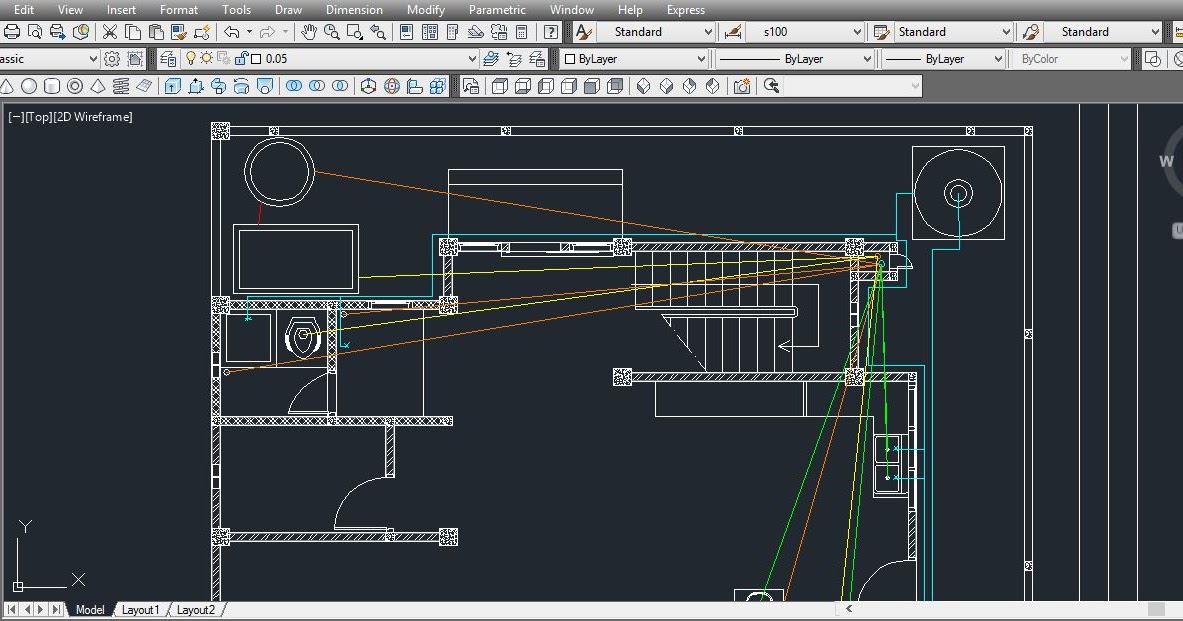Open the Properties palette
This screenshot has width=1183, height=621.
pos(405,31)
